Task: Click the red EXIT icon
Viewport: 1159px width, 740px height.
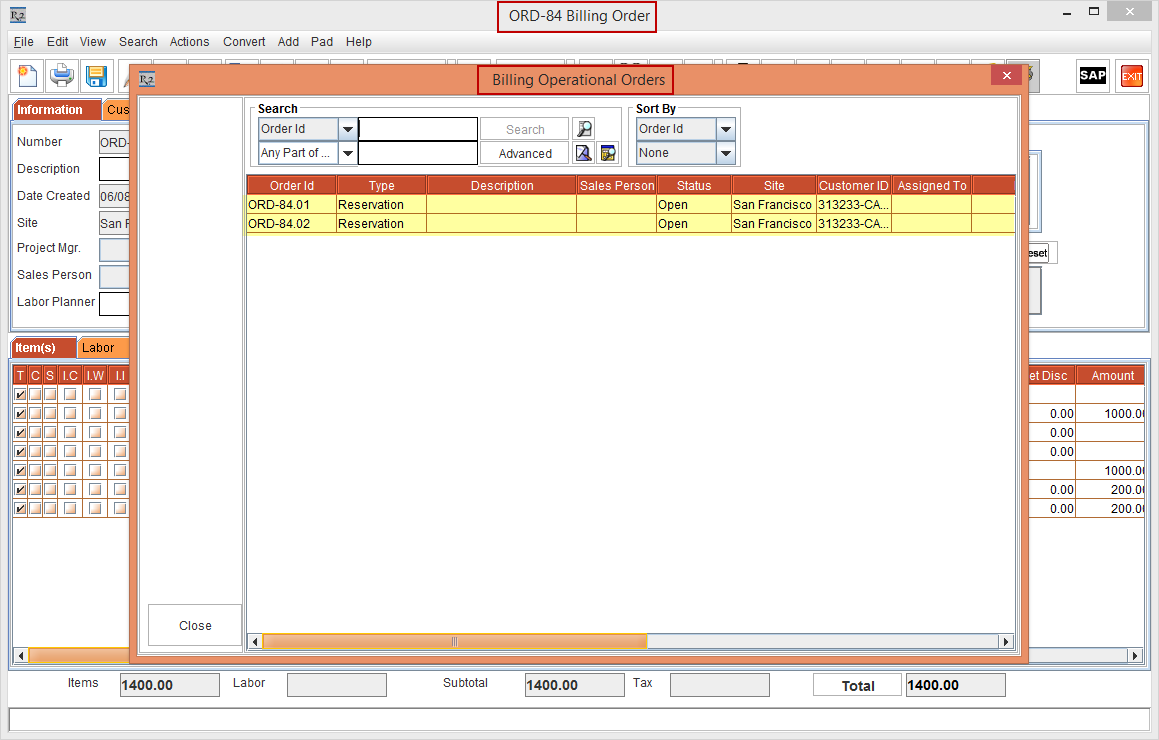Action: 1131,75
